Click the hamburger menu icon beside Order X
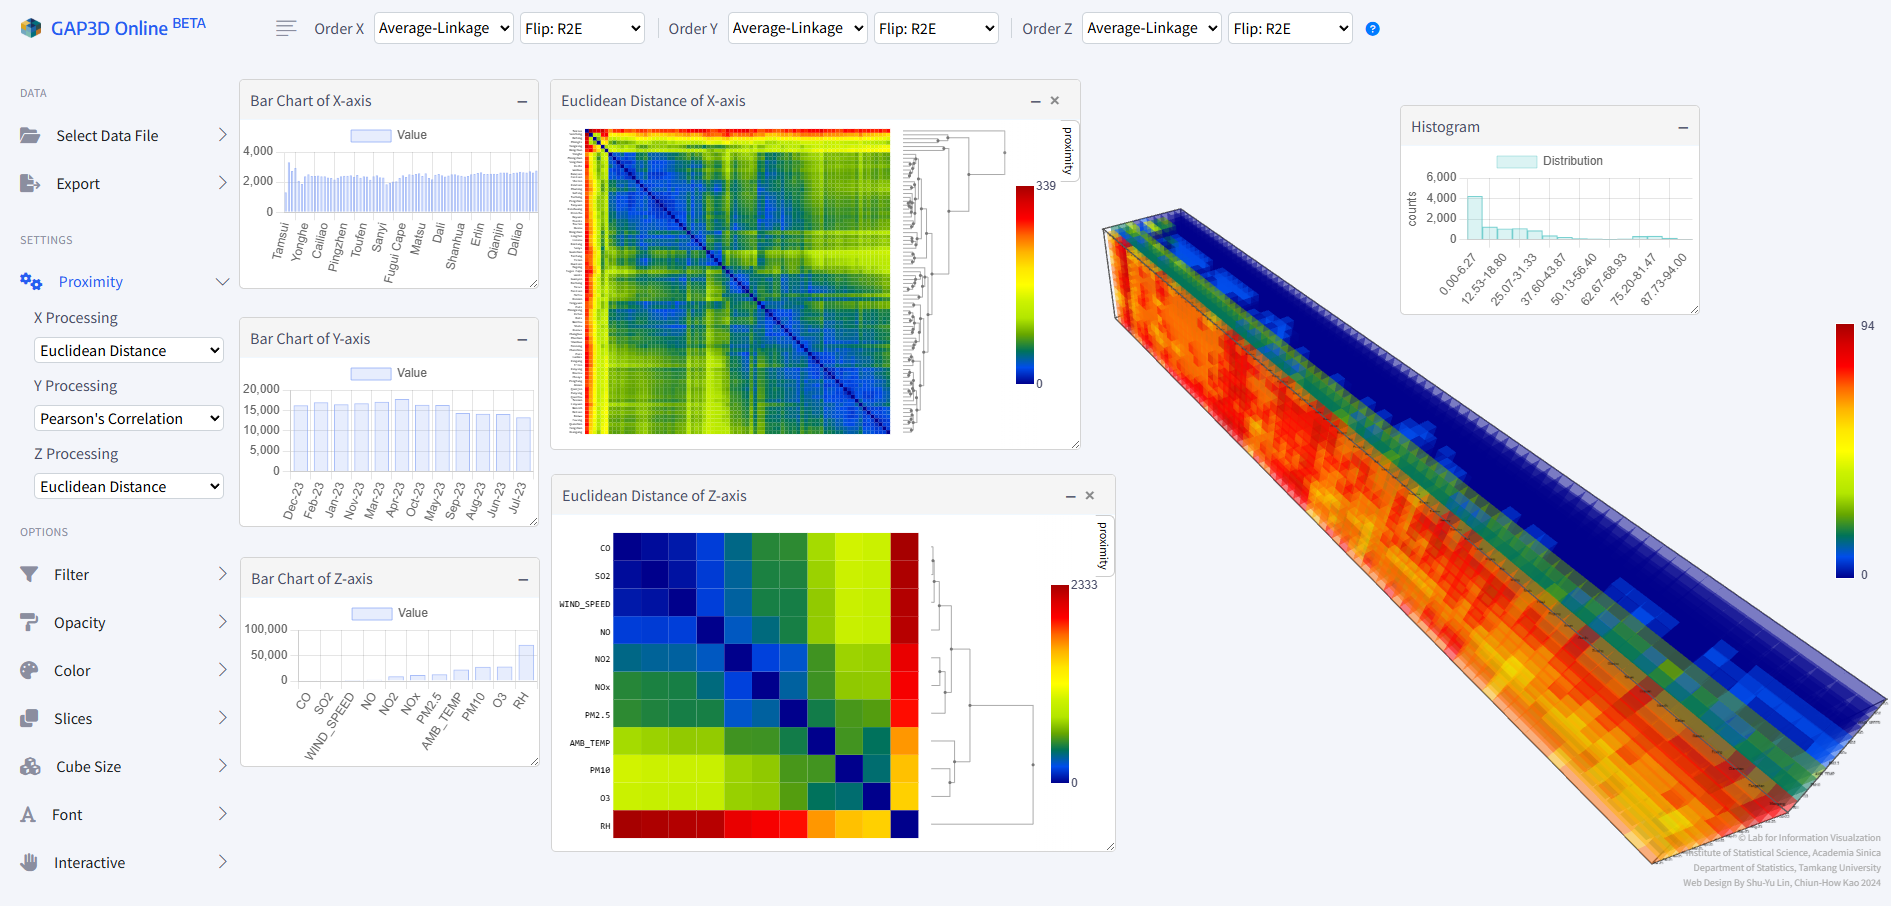 [x=286, y=29]
